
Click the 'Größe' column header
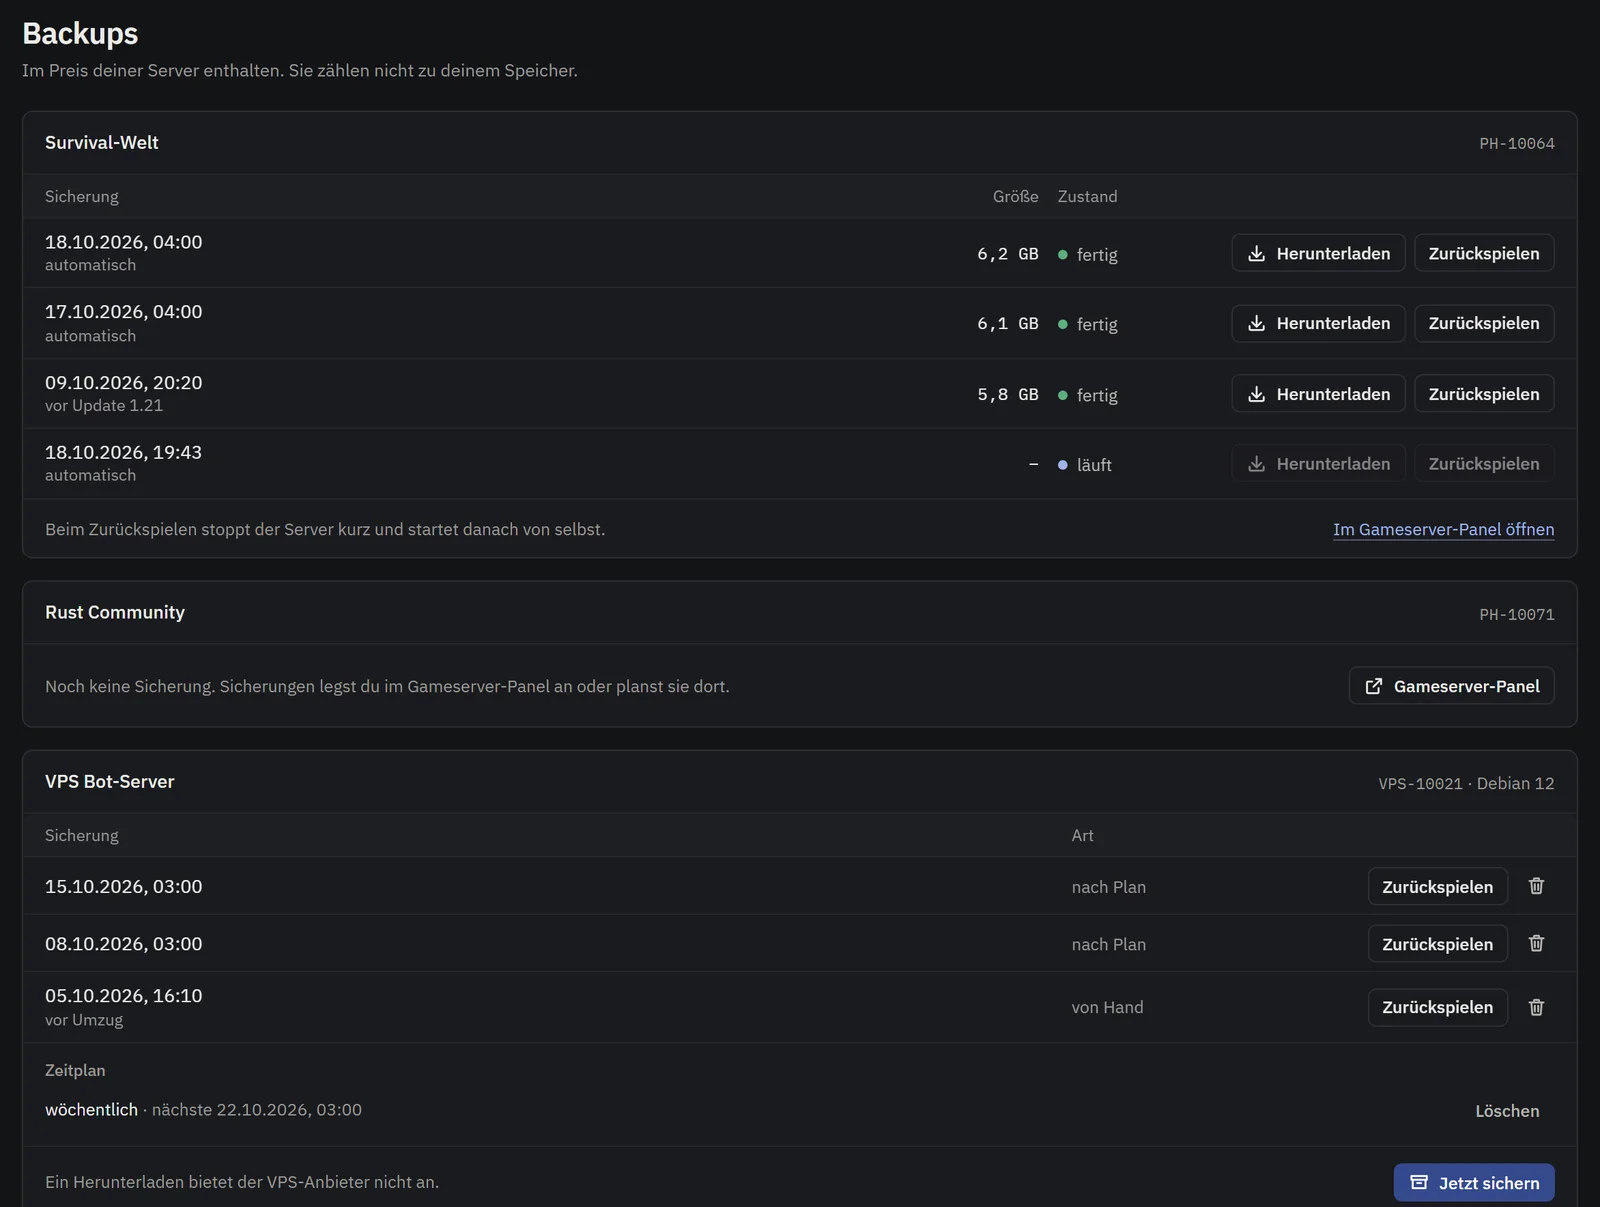(x=1015, y=196)
